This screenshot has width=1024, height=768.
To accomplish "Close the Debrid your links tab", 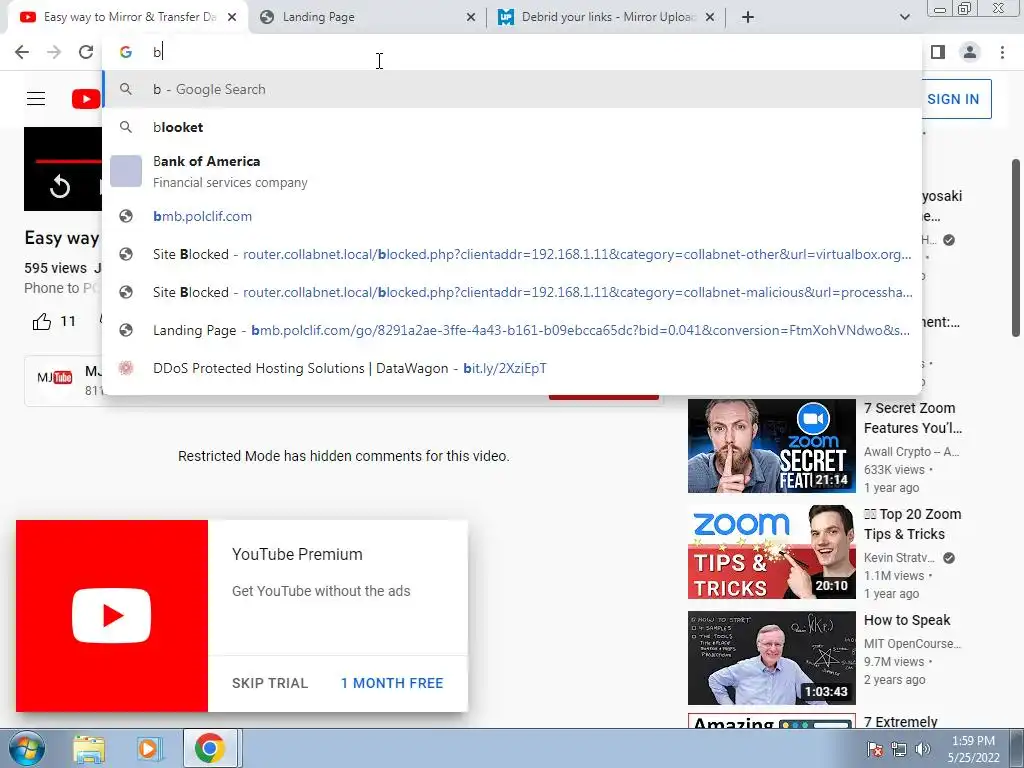I will [x=711, y=17].
